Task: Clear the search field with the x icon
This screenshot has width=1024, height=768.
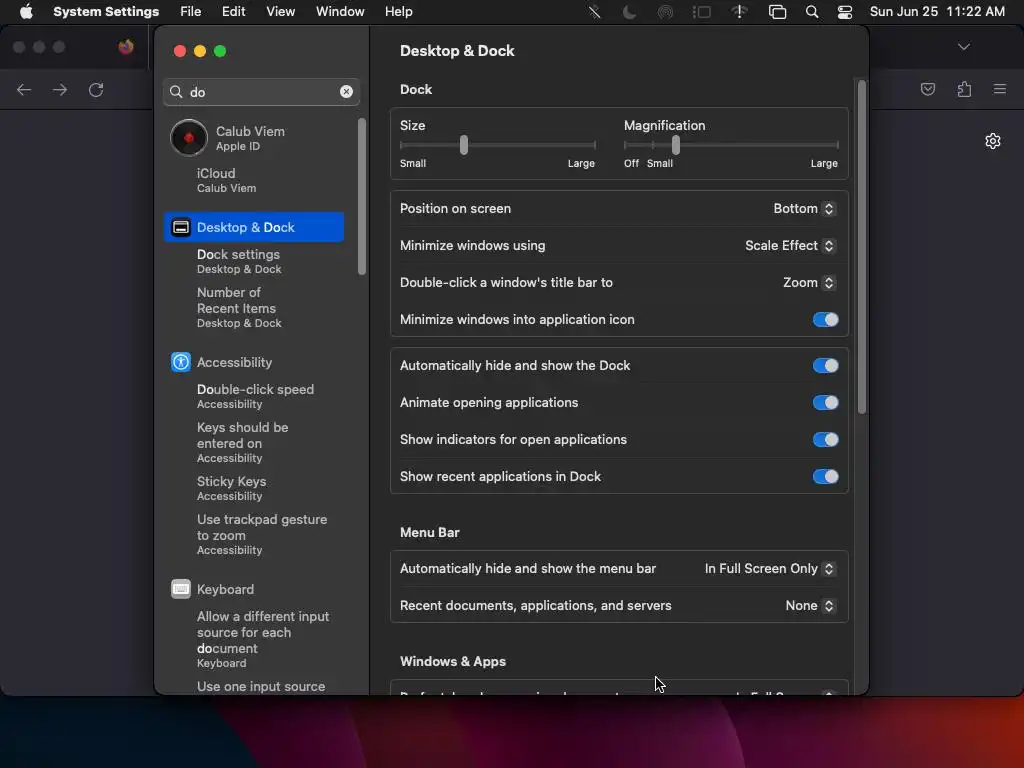Action: coord(346,91)
